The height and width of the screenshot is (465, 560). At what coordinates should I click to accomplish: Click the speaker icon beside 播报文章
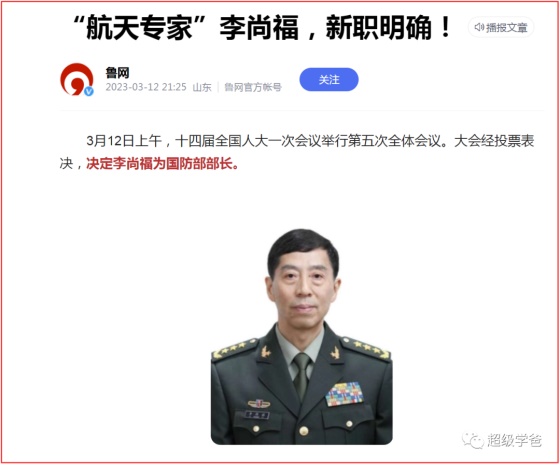[x=479, y=28]
